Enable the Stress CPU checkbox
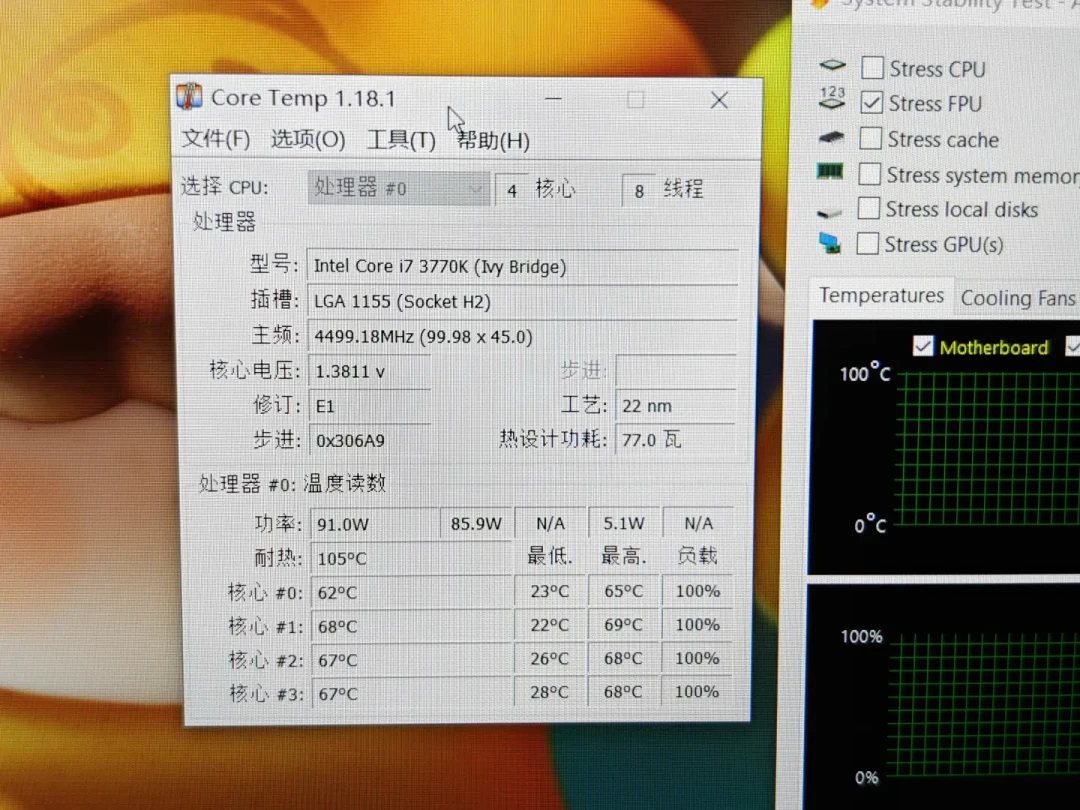Viewport: 1080px width, 810px height. click(x=873, y=68)
